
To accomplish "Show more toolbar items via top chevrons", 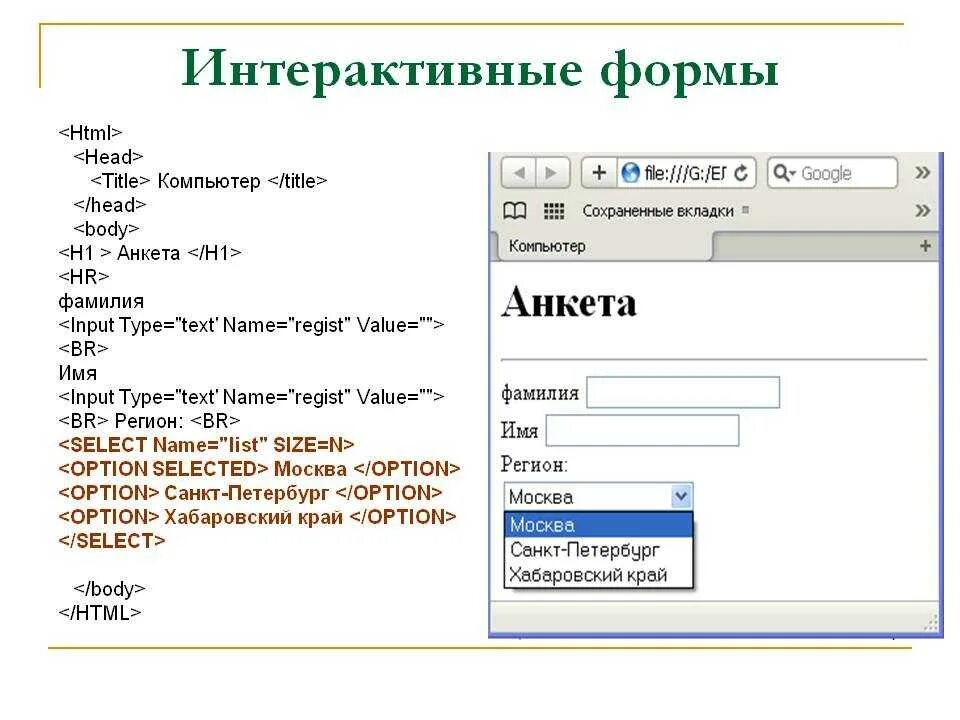I will [923, 173].
